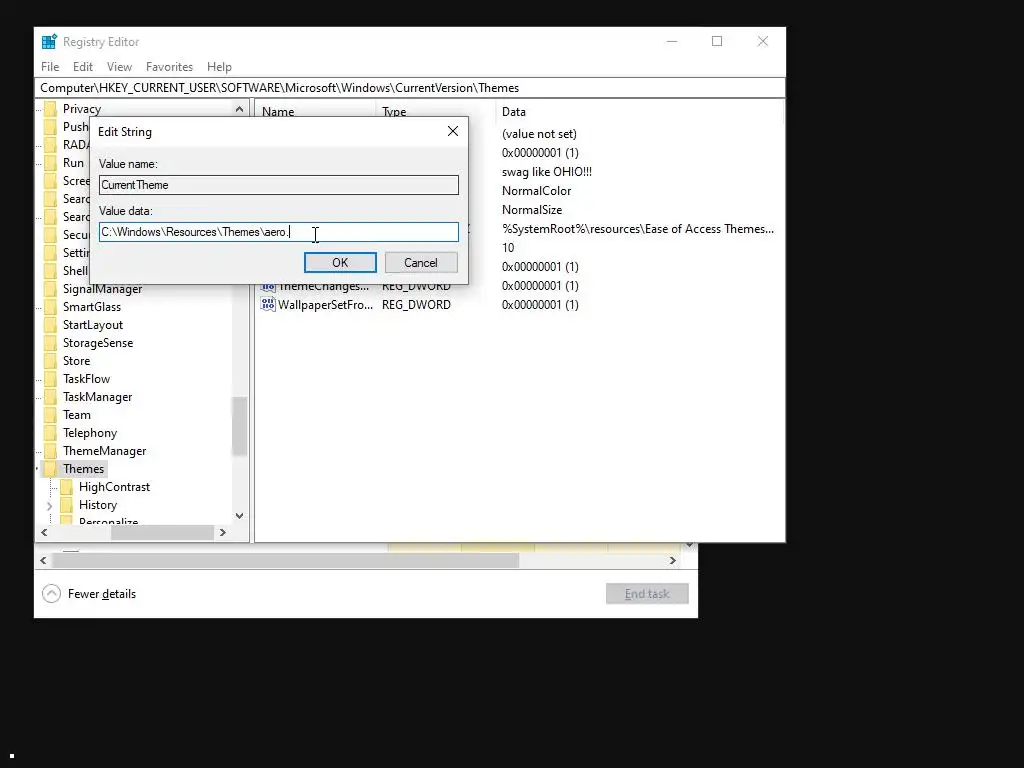Image resolution: width=1024 pixels, height=768 pixels.
Task: Select the StartLayout folder icon
Action: click(50, 325)
